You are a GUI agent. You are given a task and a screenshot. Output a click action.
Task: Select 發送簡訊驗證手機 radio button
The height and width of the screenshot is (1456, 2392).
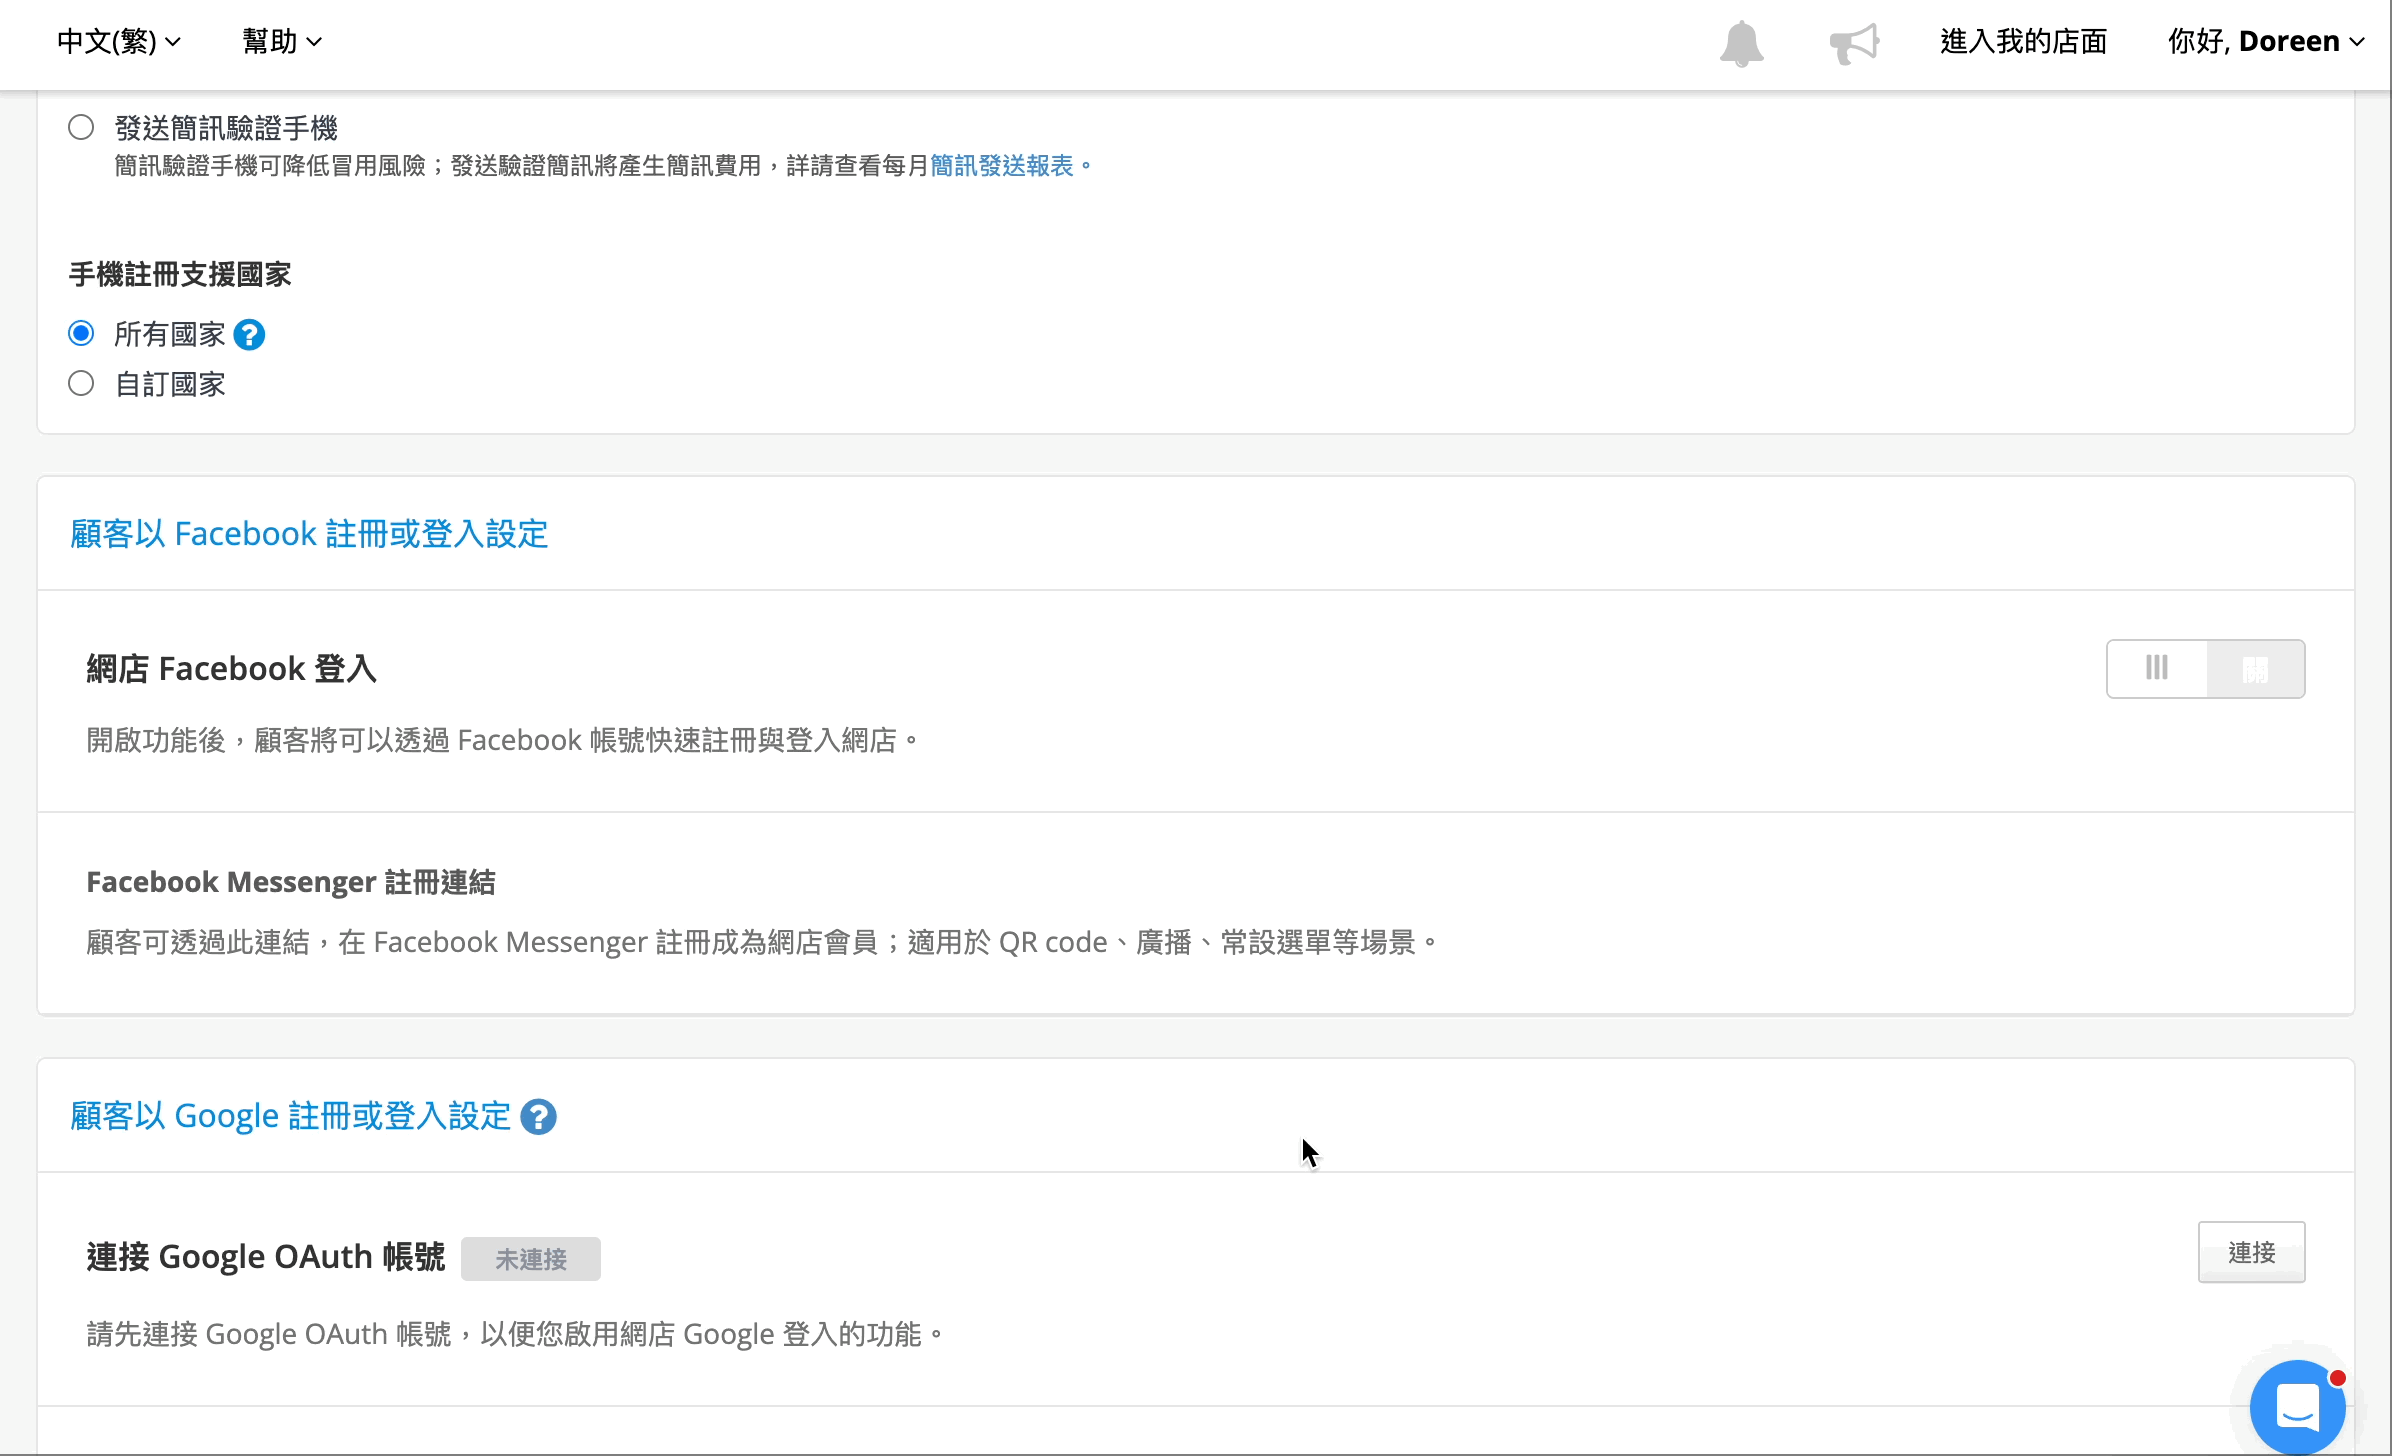coord(81,127)
